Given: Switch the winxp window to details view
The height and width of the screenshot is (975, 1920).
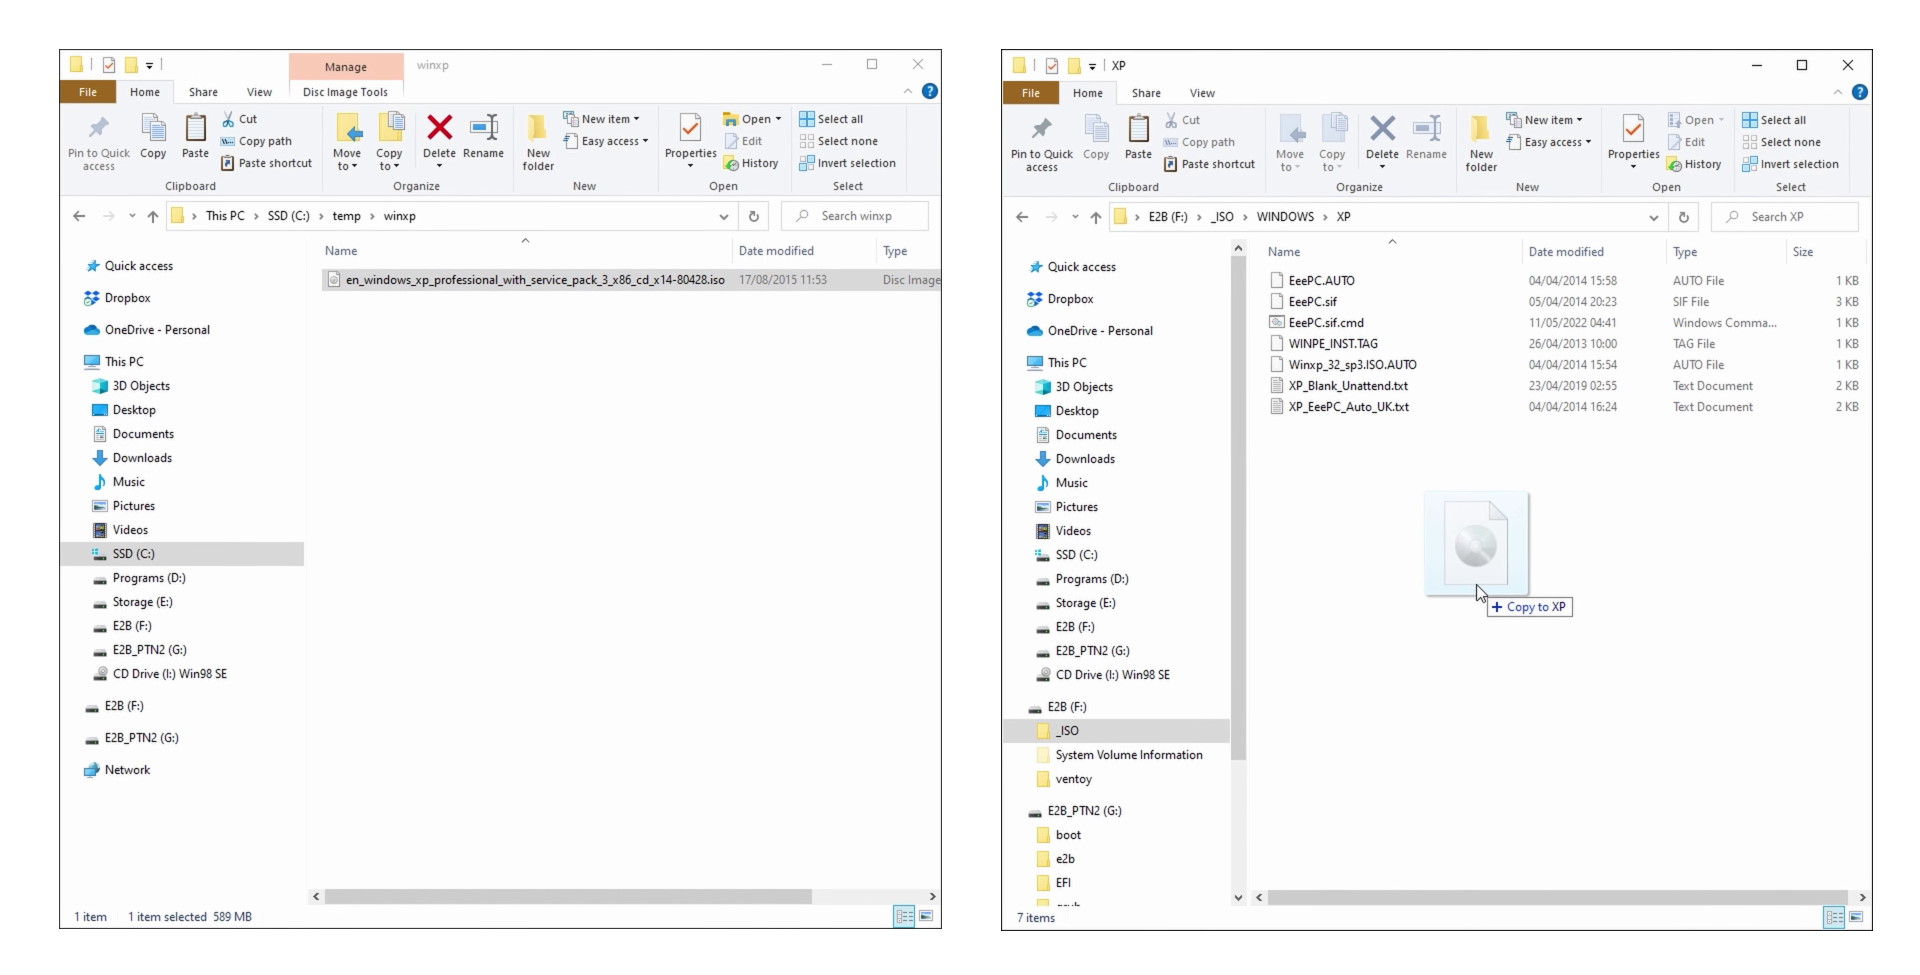Looking at the screenshot, I should 904,917.
